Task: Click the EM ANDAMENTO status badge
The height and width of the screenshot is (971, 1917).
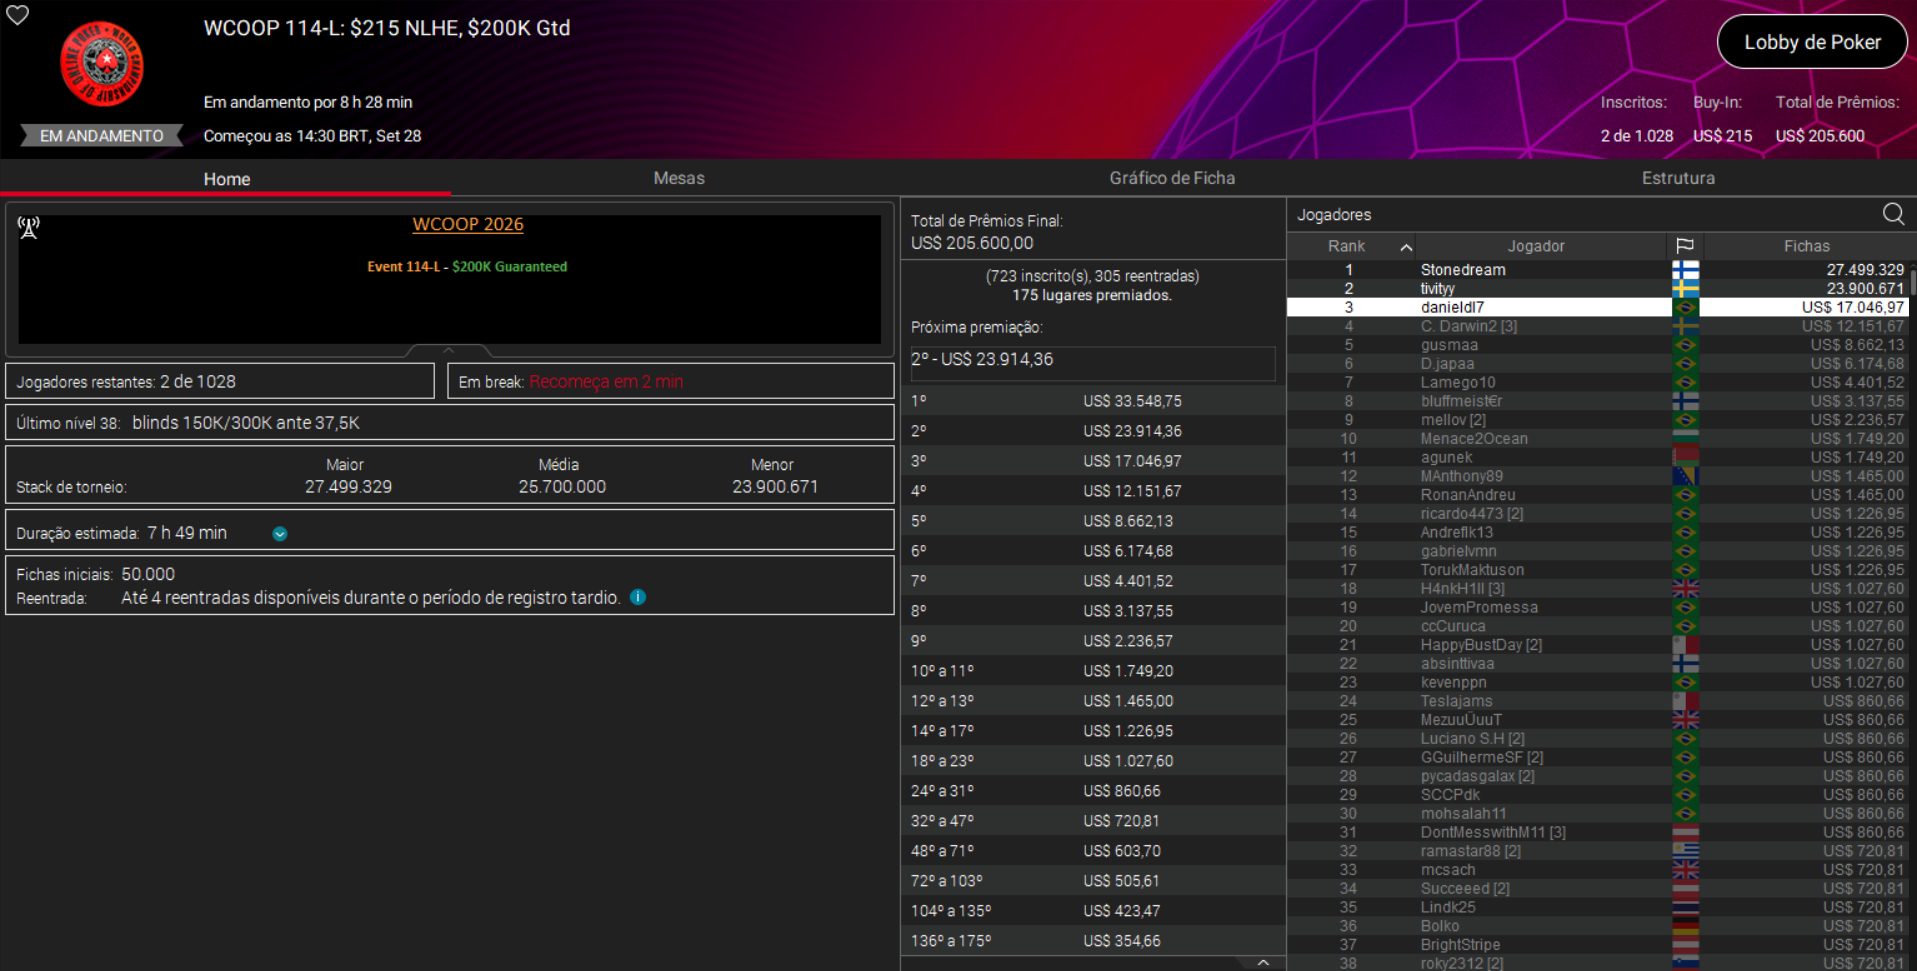Action: click(102, 136)
